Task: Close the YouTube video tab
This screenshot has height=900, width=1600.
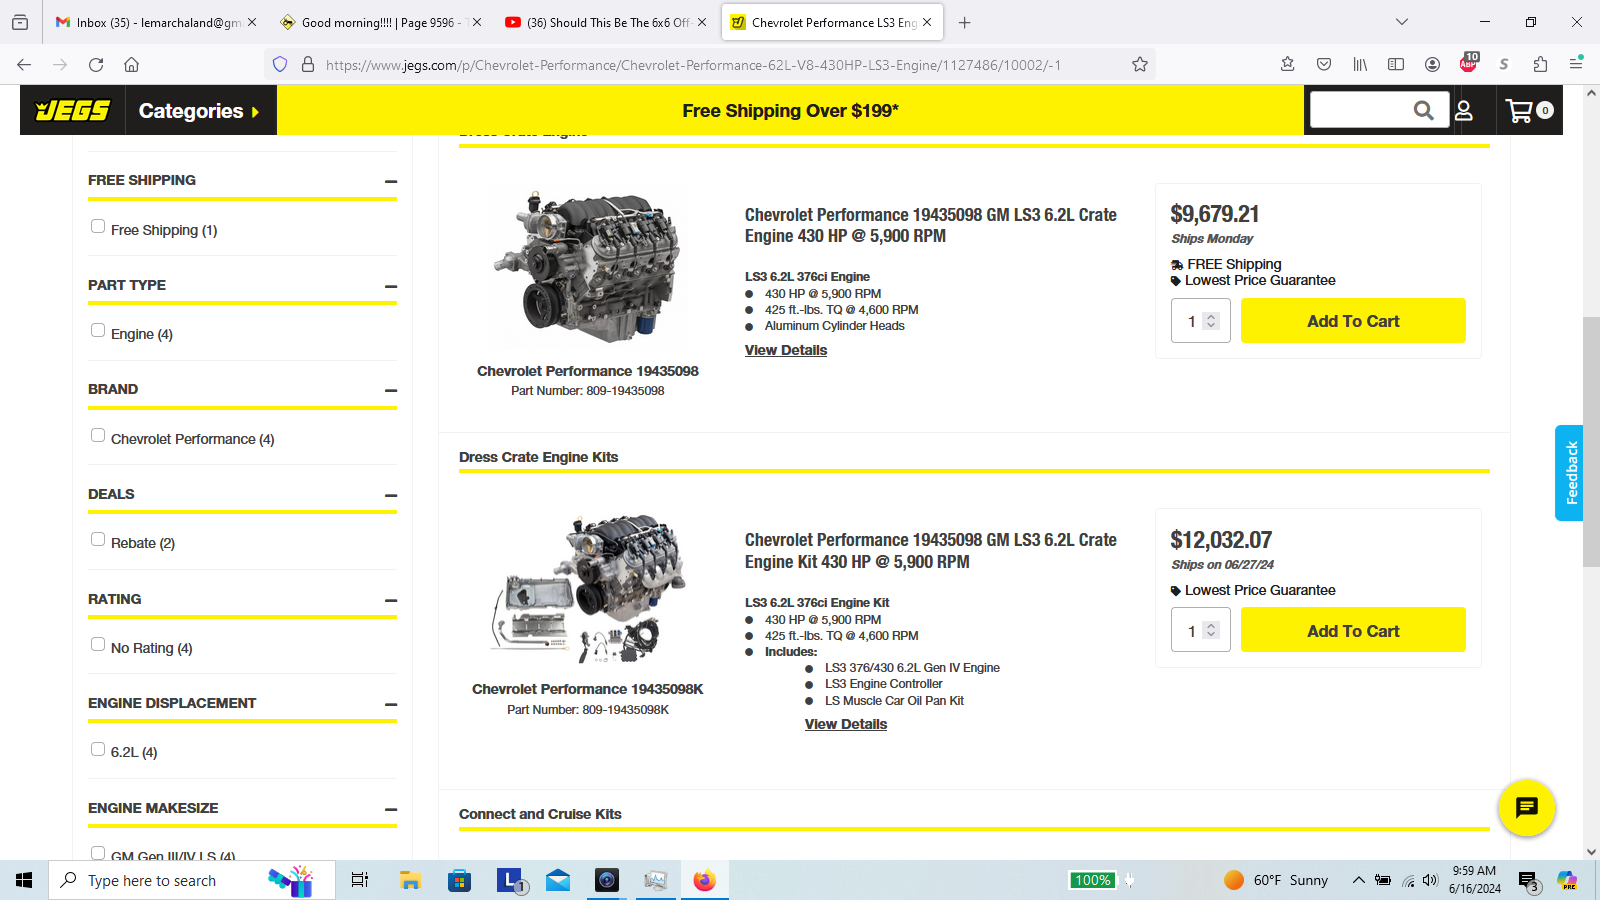Action: click(702, 22)
